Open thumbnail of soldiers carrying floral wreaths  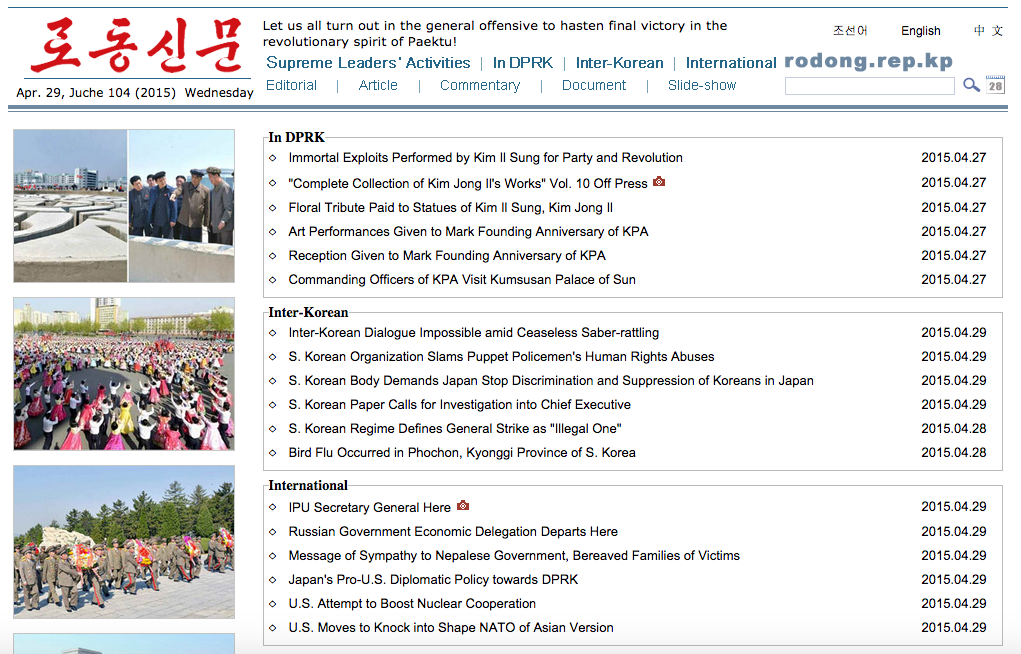pos(124,542)
